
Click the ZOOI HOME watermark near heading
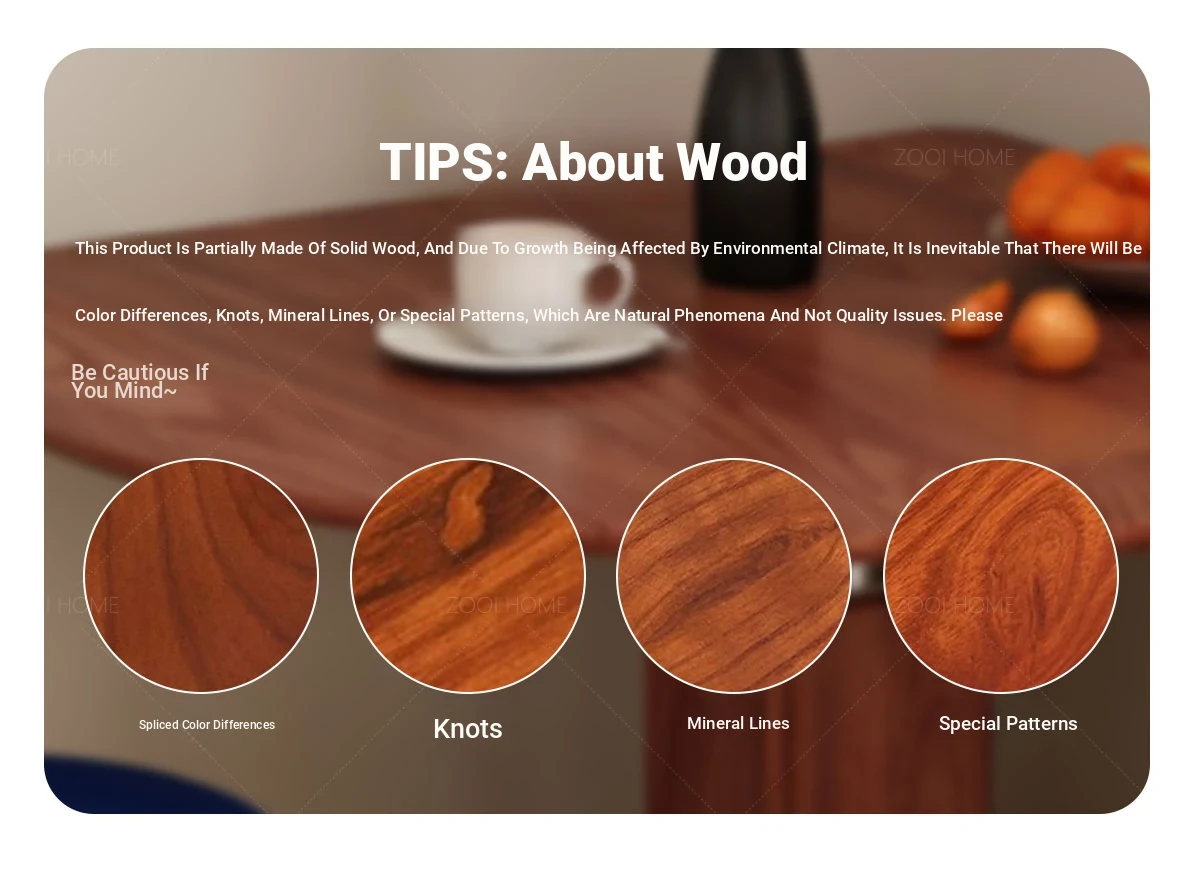pos(954,157)
